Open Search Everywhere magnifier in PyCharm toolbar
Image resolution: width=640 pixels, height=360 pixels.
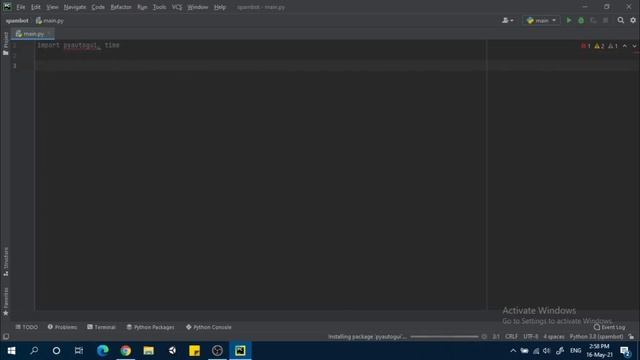(x=620, y=20)
